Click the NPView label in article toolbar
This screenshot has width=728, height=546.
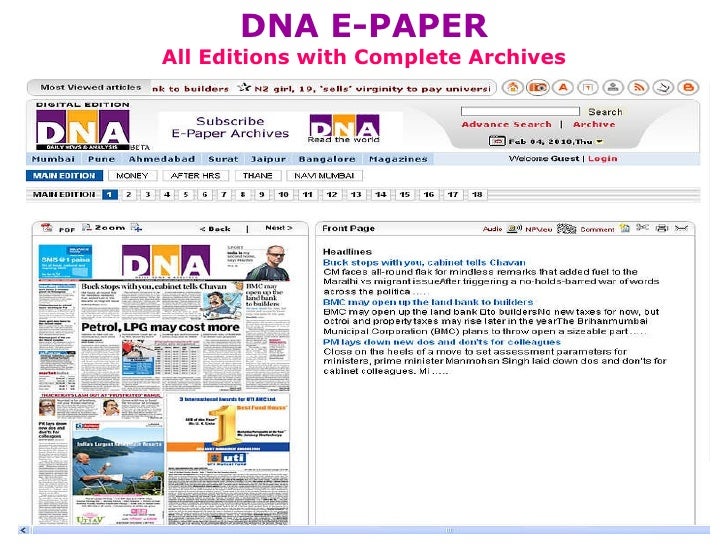pos(539,229)
